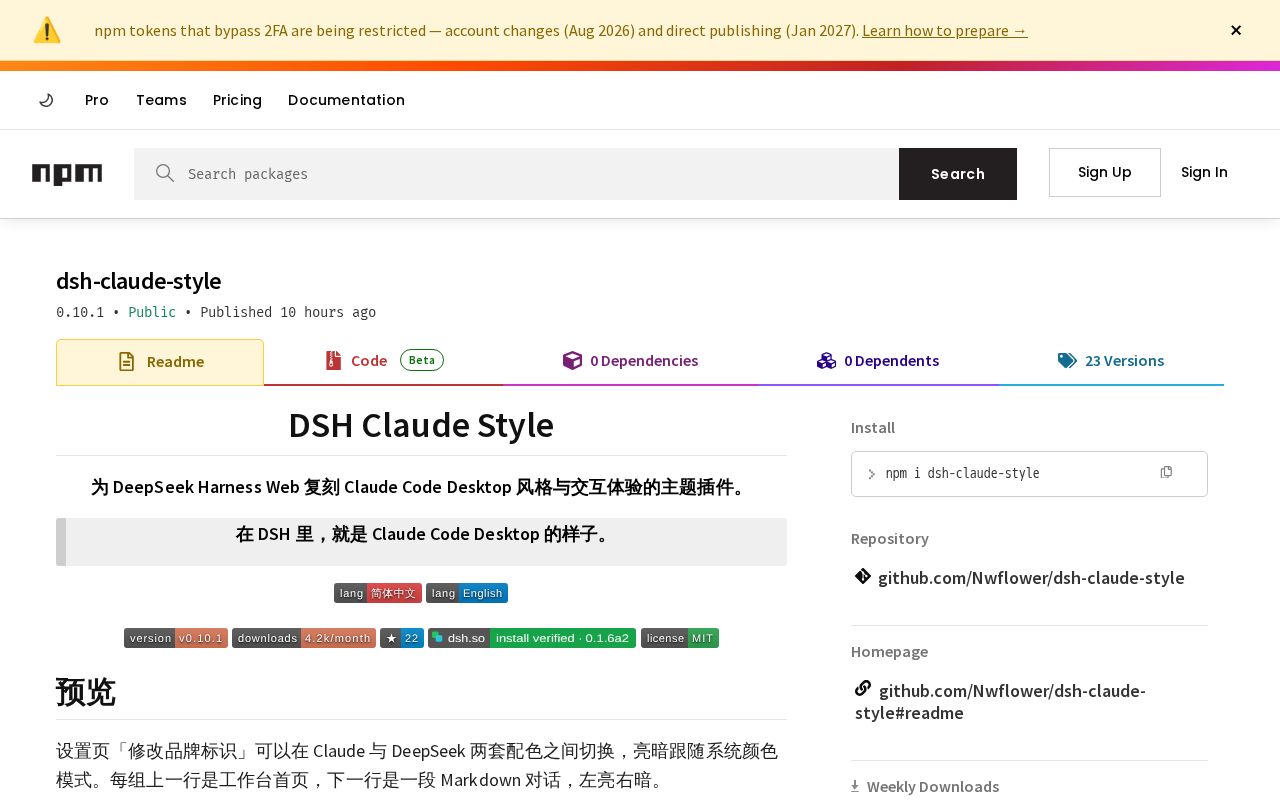
Task: Click the homepage link chain icon
Action: (x=863, y=688)
